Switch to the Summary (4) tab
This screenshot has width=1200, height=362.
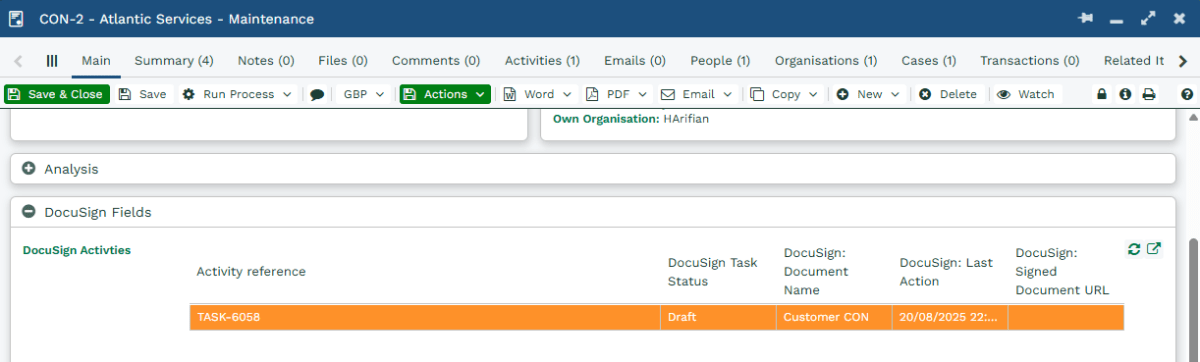tap(174, 61)
